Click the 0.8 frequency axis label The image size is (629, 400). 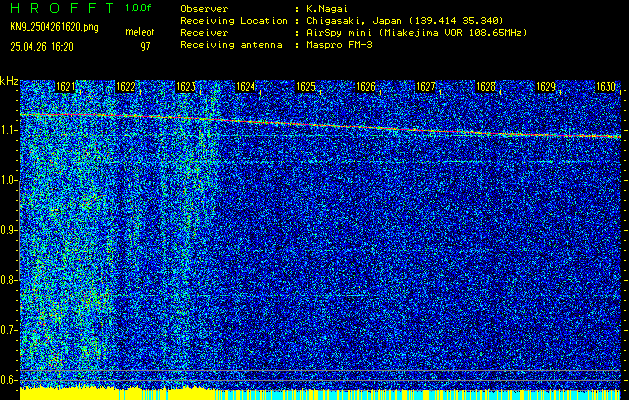click(9, 280)
